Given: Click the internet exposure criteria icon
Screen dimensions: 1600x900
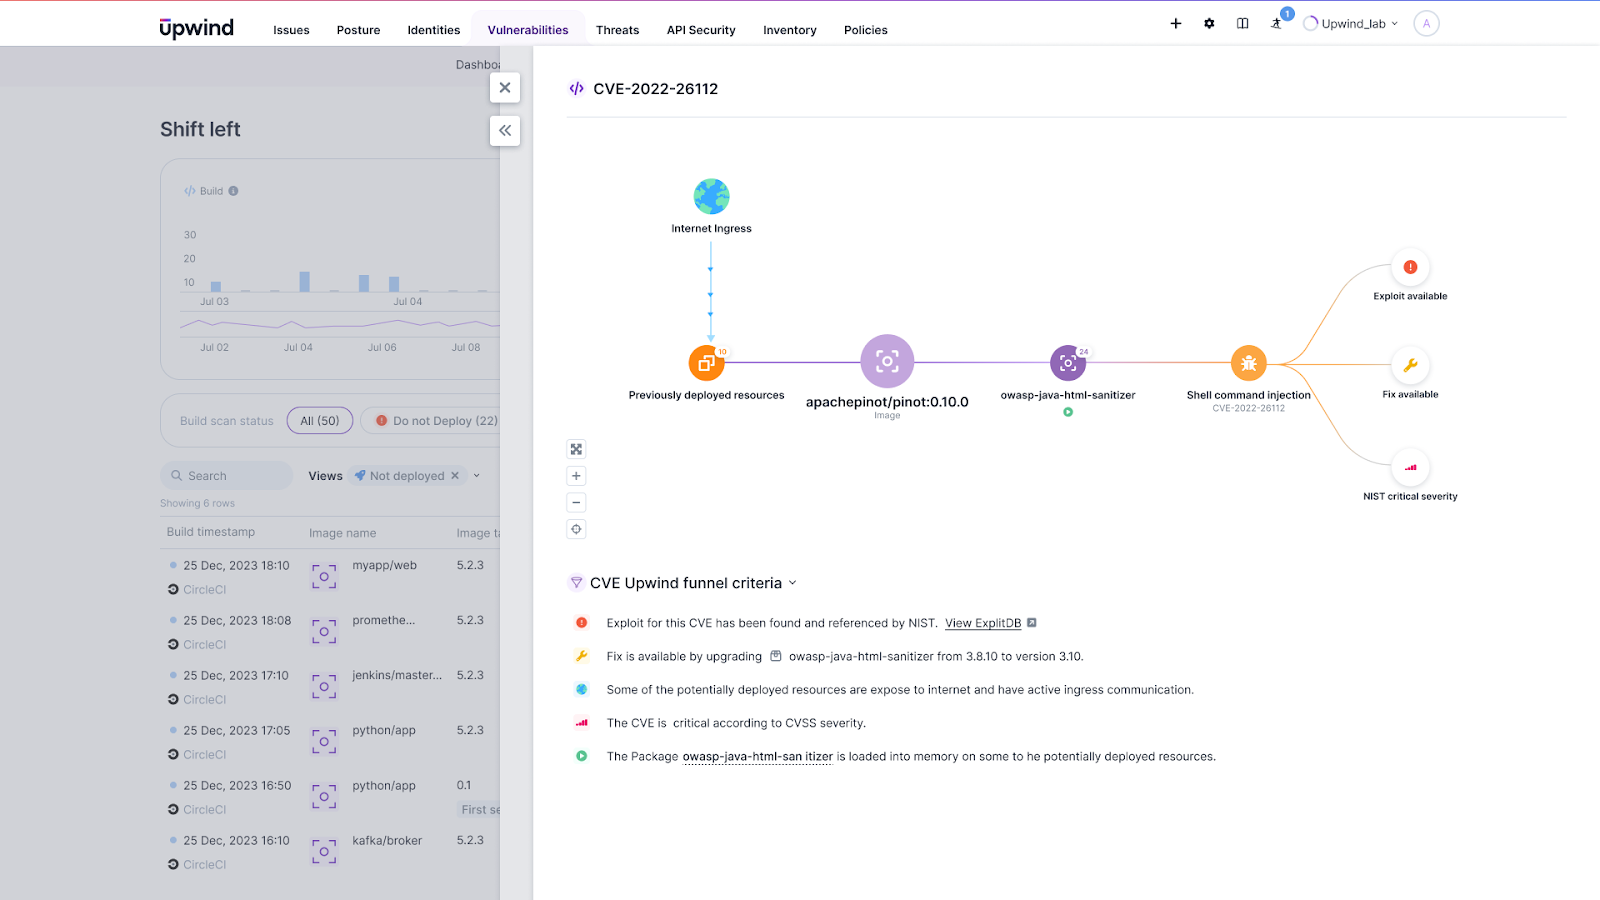Looking at the screenshot, I should [581, 689].
